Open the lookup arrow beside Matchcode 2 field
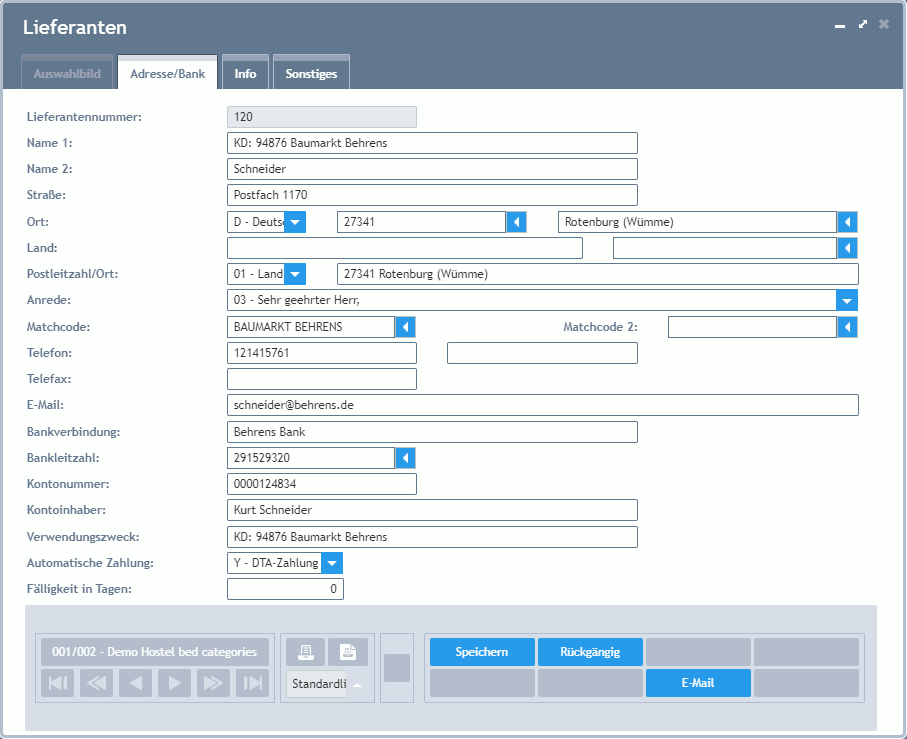The height and width of the screenshot is (739, 907). pyautogui.click(x=847, y=327)
